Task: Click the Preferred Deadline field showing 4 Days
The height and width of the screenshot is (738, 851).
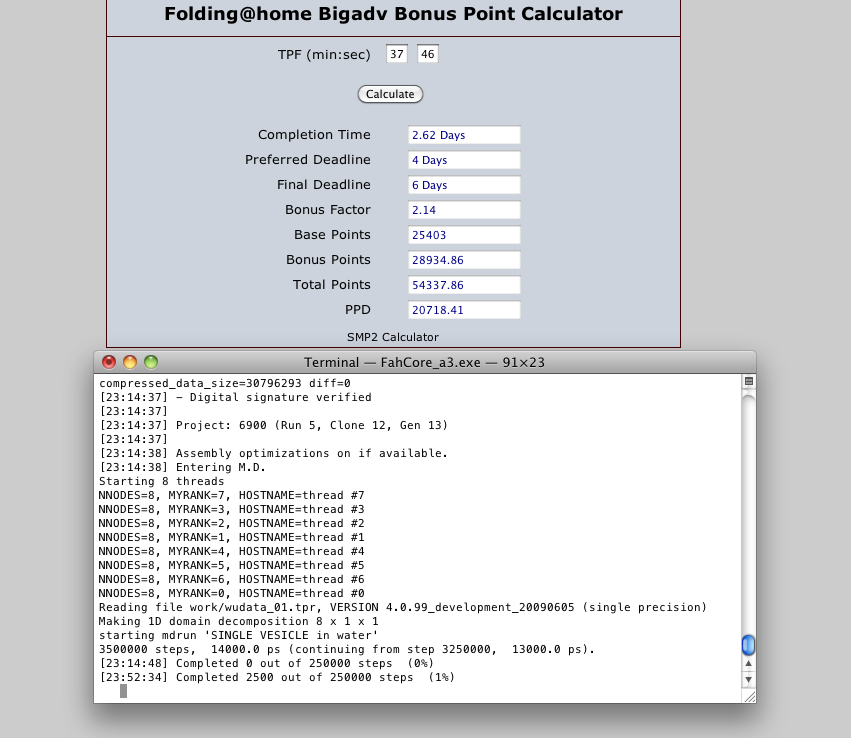Action: point(464,160)
